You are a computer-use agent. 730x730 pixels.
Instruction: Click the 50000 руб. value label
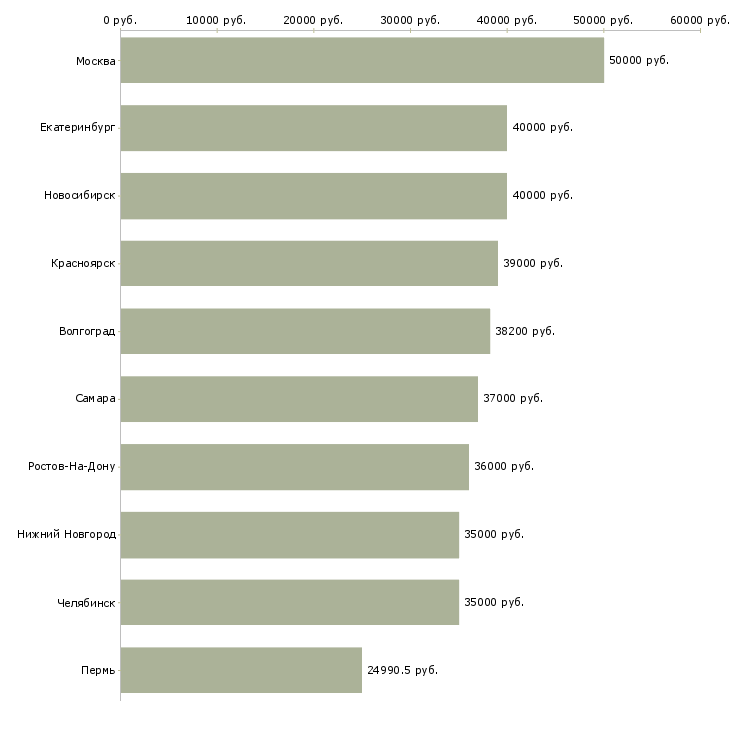pos(638,60)
